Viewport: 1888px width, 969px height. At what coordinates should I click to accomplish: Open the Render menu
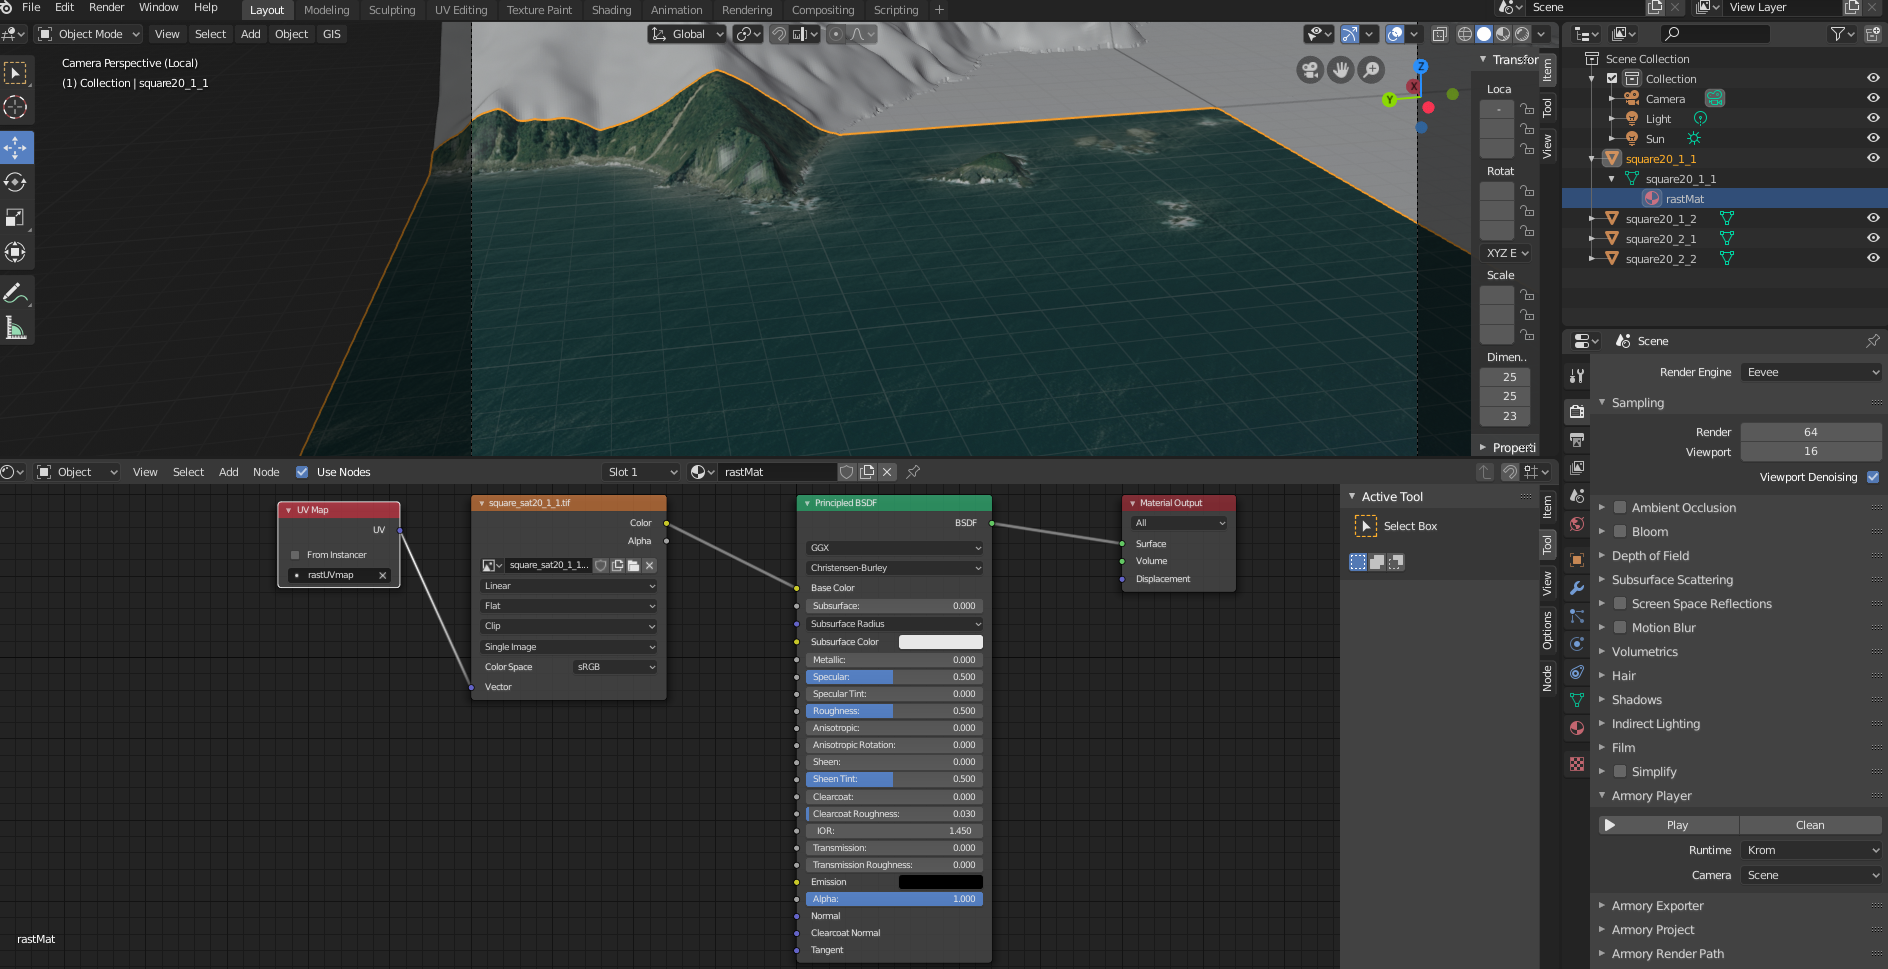(x=107, y=8)
